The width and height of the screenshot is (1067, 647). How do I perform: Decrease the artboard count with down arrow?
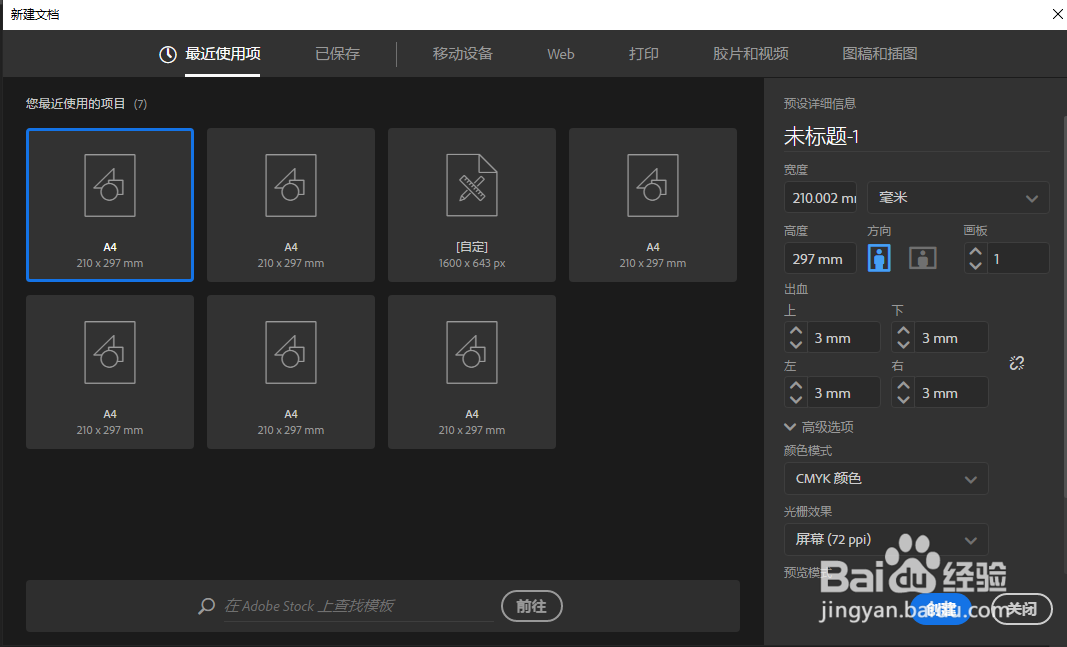(x=975, y=265)
